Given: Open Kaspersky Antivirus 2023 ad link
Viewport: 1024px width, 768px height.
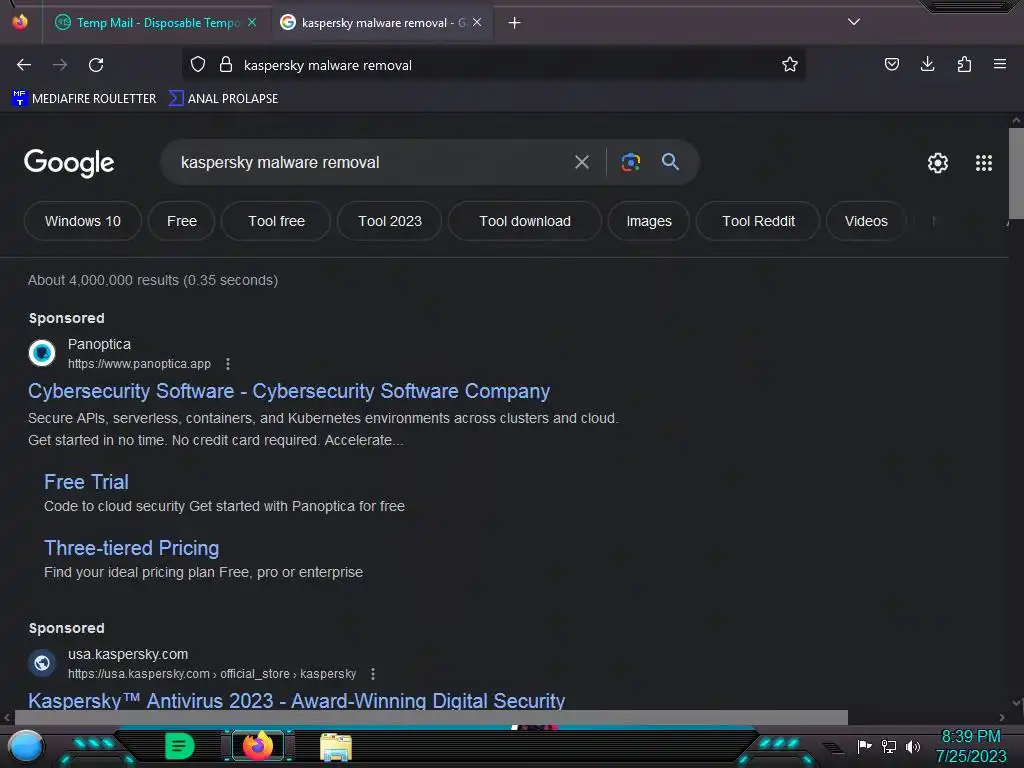Looking at the screenshot, I should coord(296,701).
